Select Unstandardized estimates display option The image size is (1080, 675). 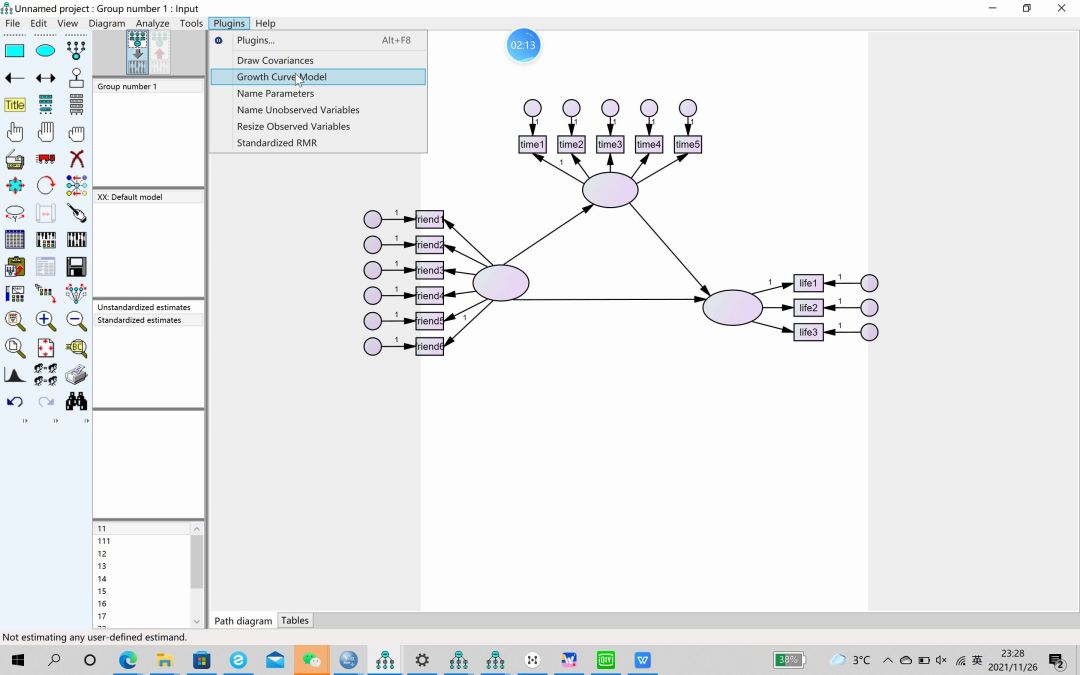click(x=144, y=307)
